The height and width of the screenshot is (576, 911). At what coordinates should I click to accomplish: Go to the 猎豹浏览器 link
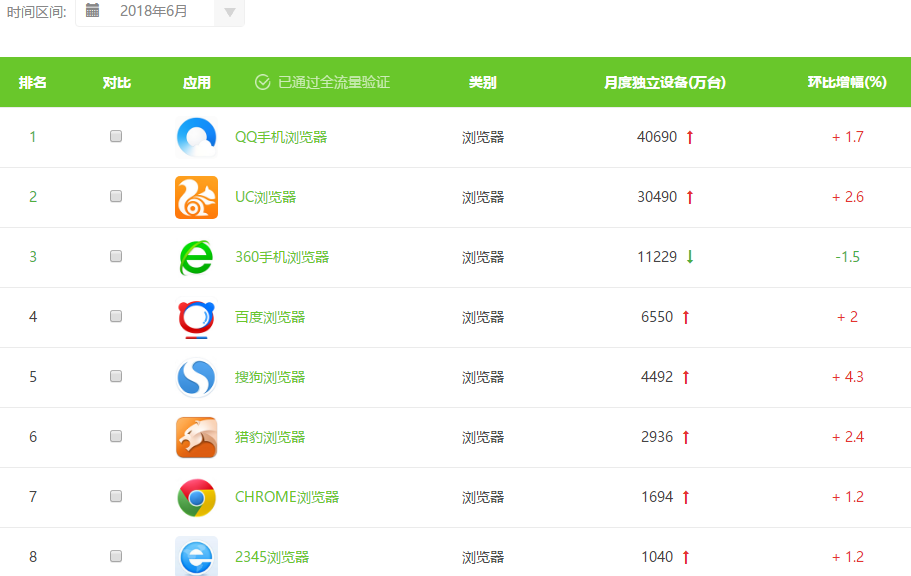(x=270, y=437)
